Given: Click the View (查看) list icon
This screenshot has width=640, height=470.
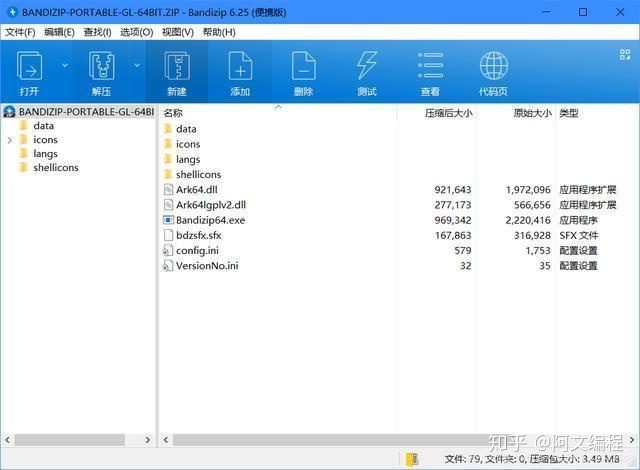Looking at the screenshot, I should point(430,65).
